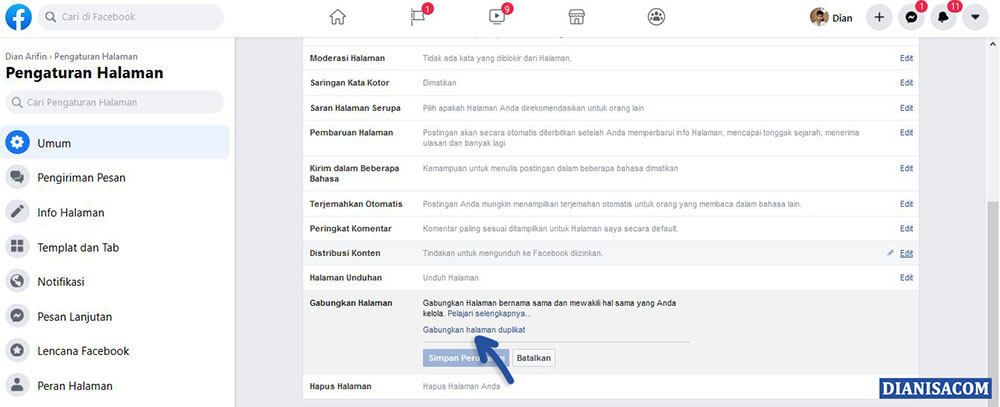Click the Cari di Facebook search box

pyautogui.click(x=131, y=17)
